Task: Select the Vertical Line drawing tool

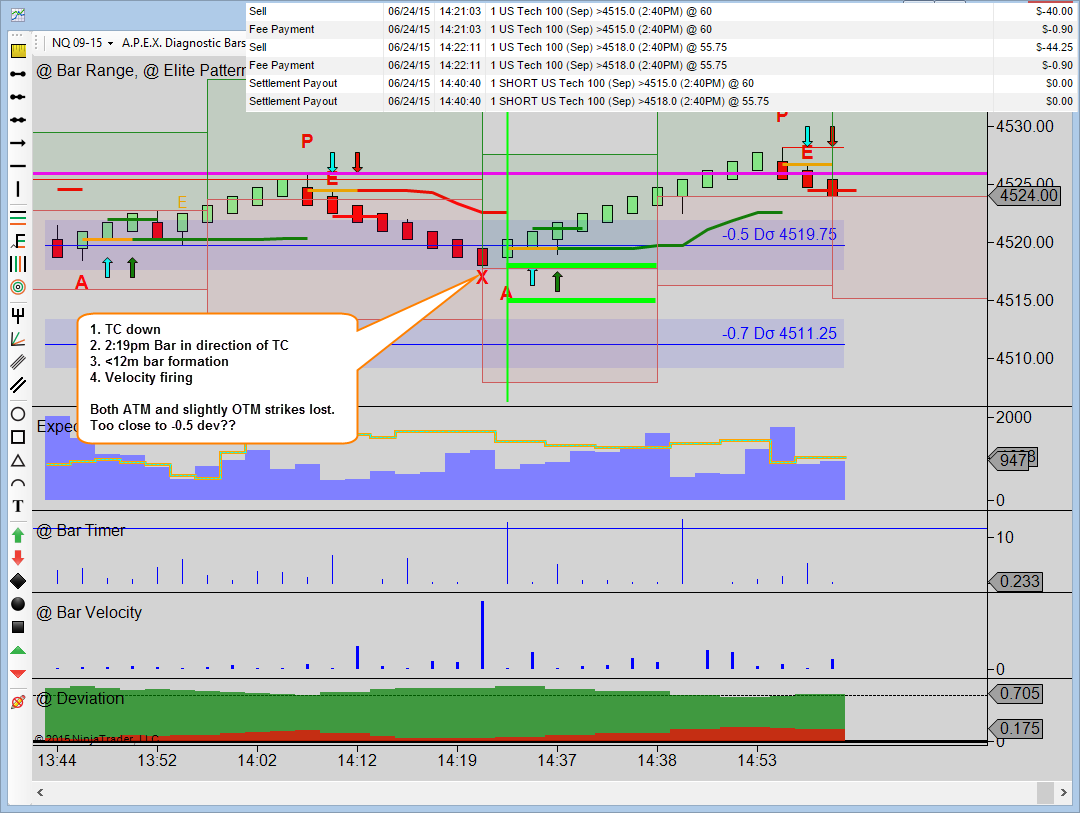Action: tap(18, 189)
